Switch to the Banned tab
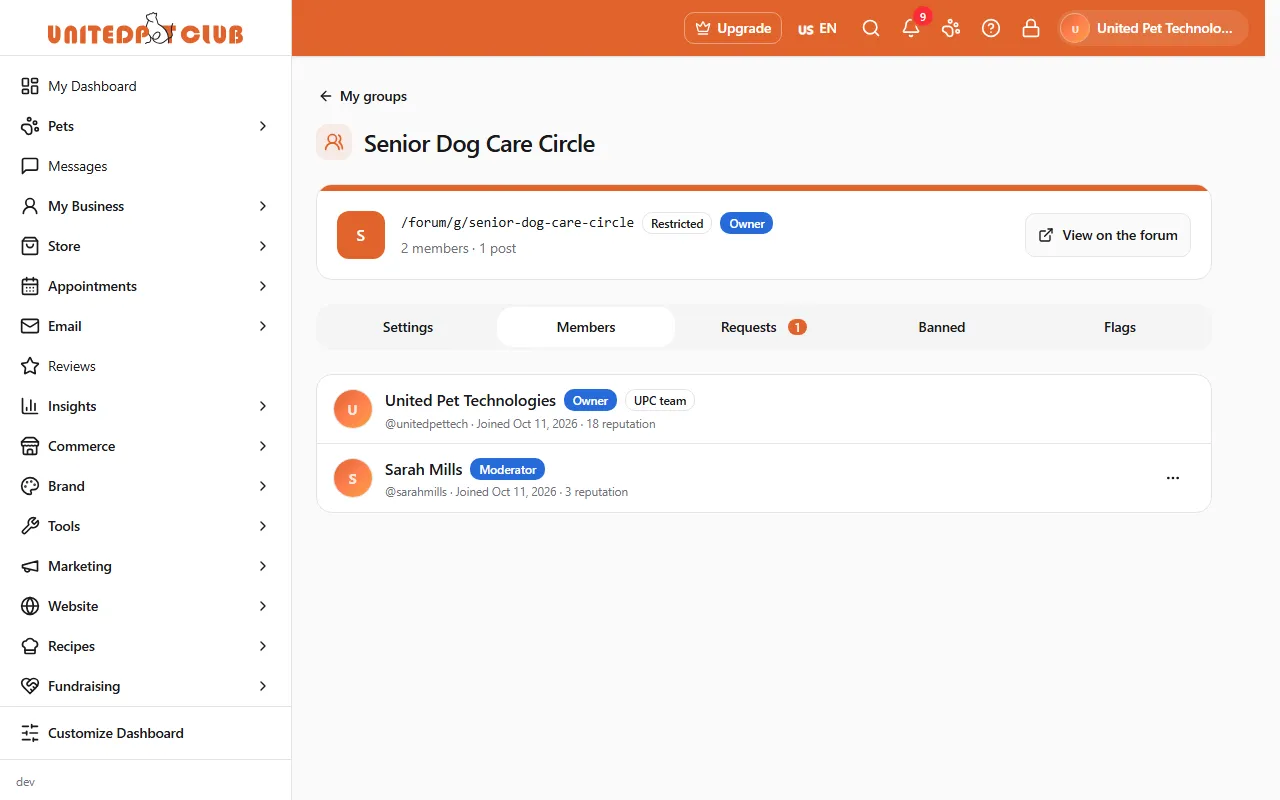This screenshot has width=1280, height=800. [942, 327]
